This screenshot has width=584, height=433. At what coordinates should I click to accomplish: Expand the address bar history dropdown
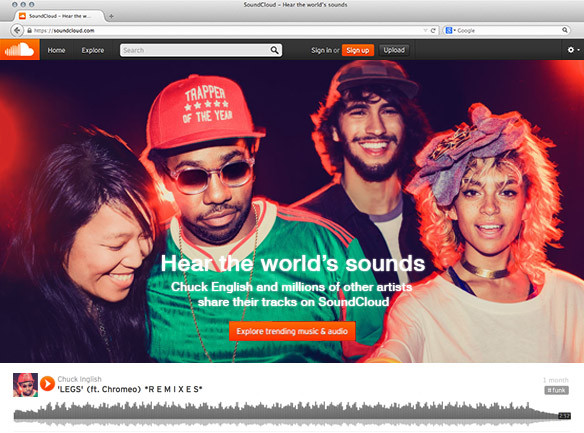(x=425, y=31)
